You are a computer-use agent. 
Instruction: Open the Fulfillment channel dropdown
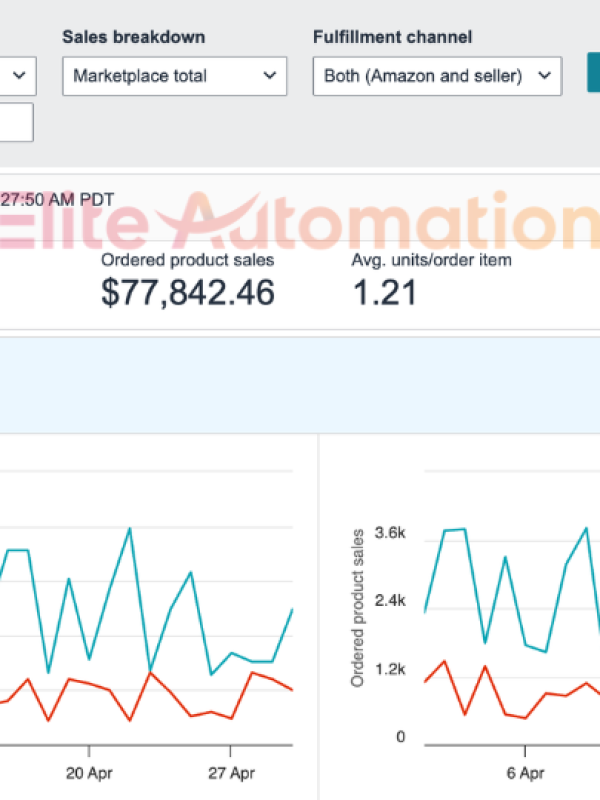437,76
